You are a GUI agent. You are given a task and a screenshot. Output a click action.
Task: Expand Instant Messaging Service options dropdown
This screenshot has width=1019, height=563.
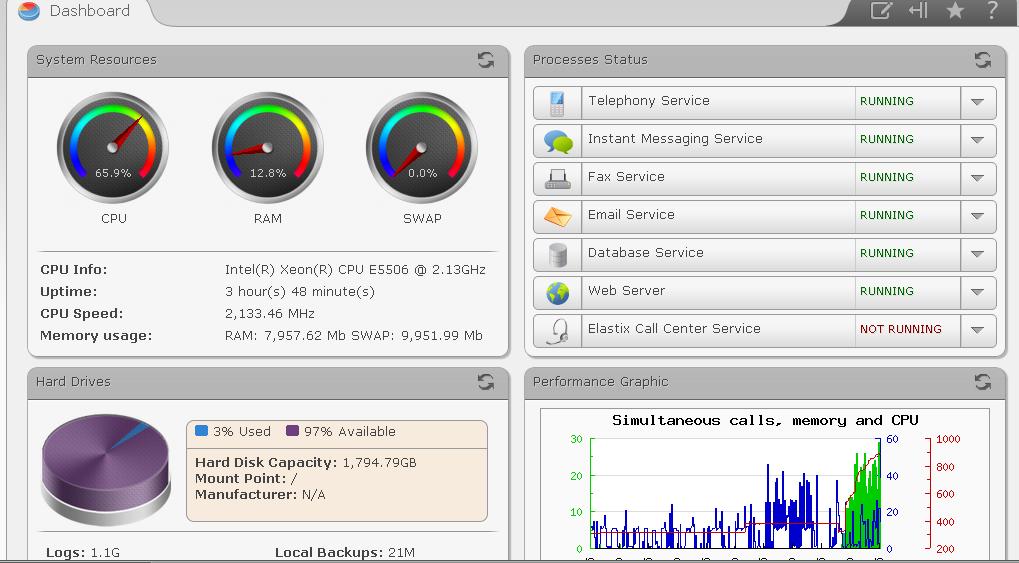[x=977, y=140]
